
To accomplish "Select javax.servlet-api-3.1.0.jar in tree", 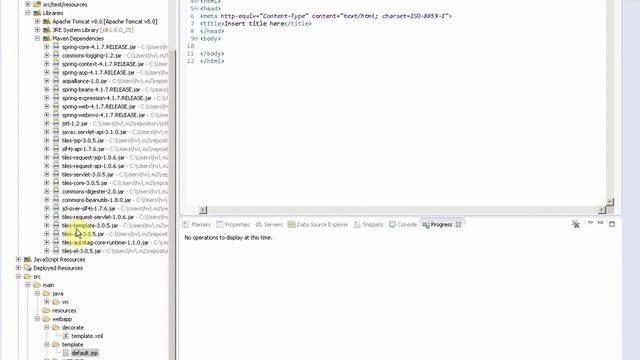I will [94, 132].
